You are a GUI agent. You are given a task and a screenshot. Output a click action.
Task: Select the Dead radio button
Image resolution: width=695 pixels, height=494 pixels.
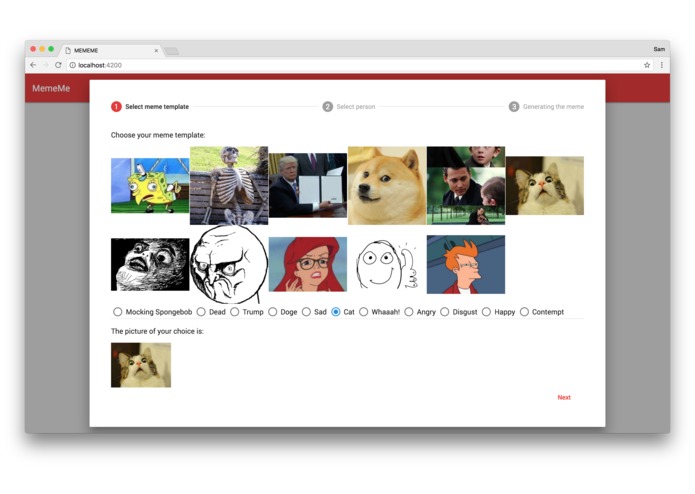tap(201, 312)
